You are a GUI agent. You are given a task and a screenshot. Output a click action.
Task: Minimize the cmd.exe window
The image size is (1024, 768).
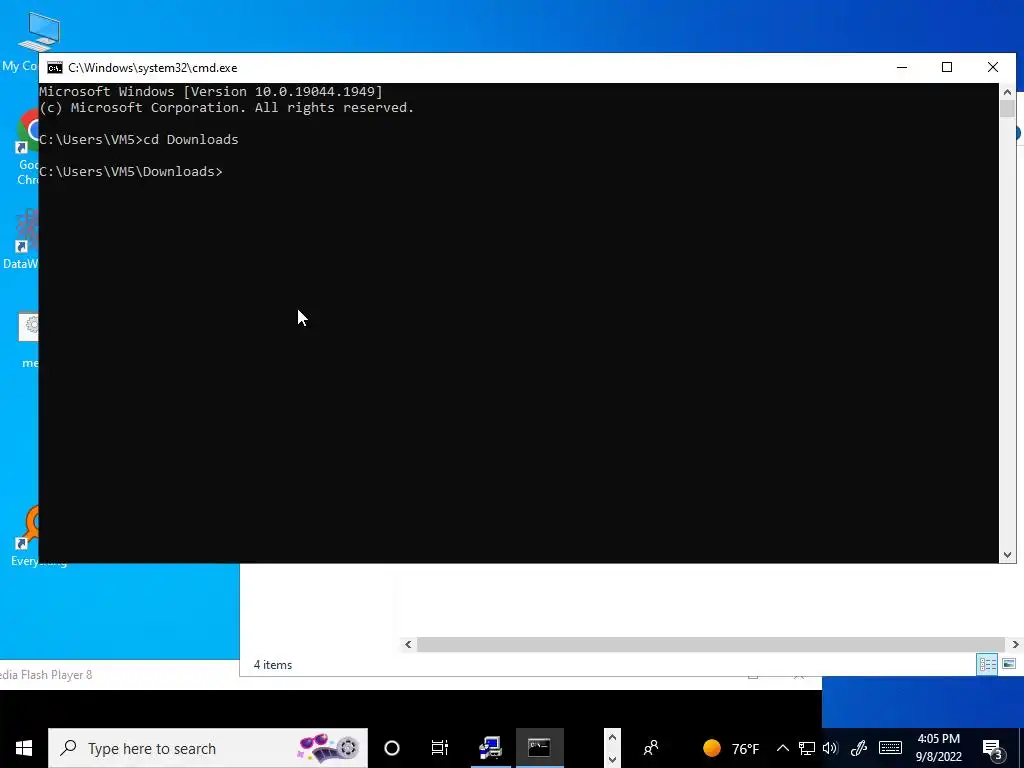coord(902,67)
